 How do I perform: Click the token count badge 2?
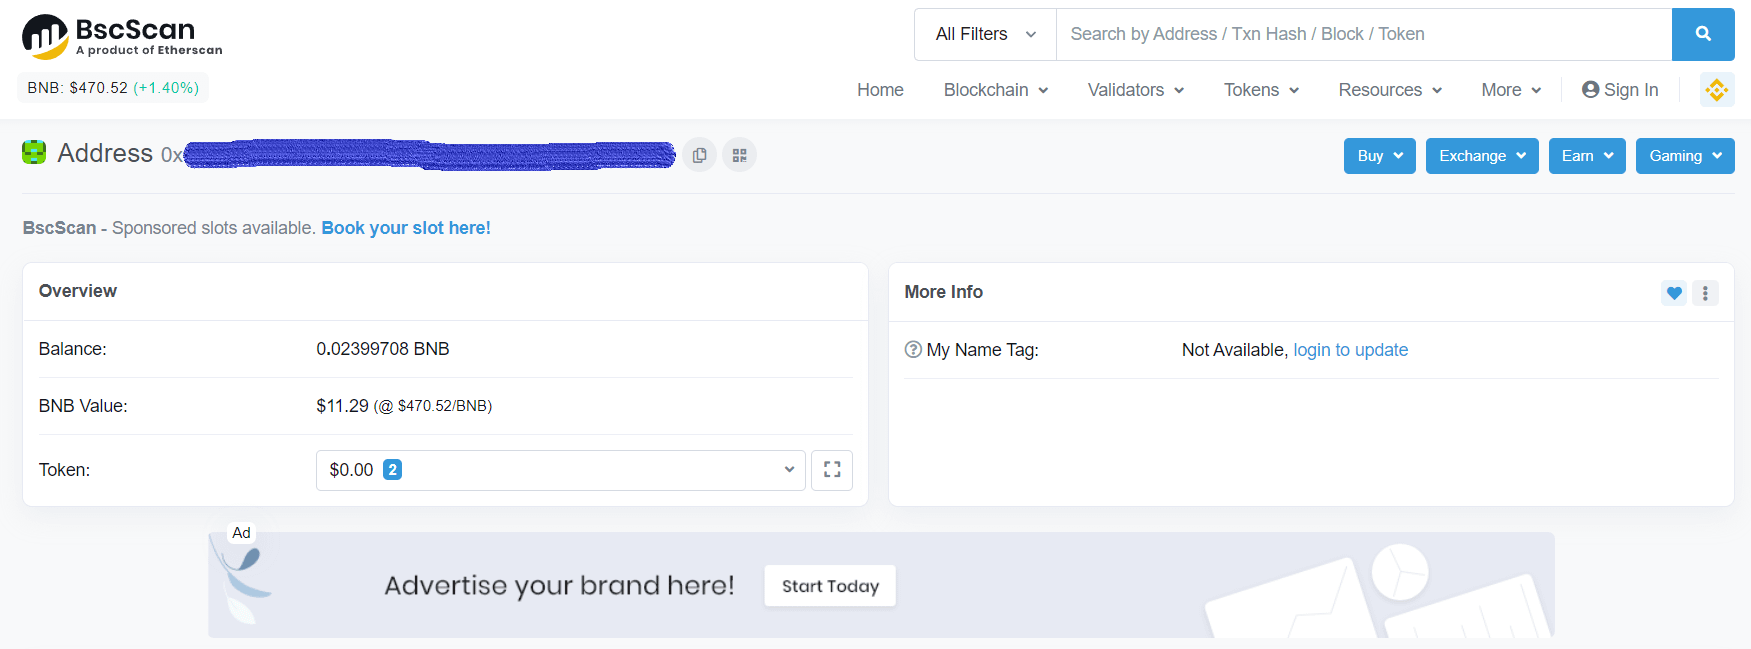click(x=392, y=470)
